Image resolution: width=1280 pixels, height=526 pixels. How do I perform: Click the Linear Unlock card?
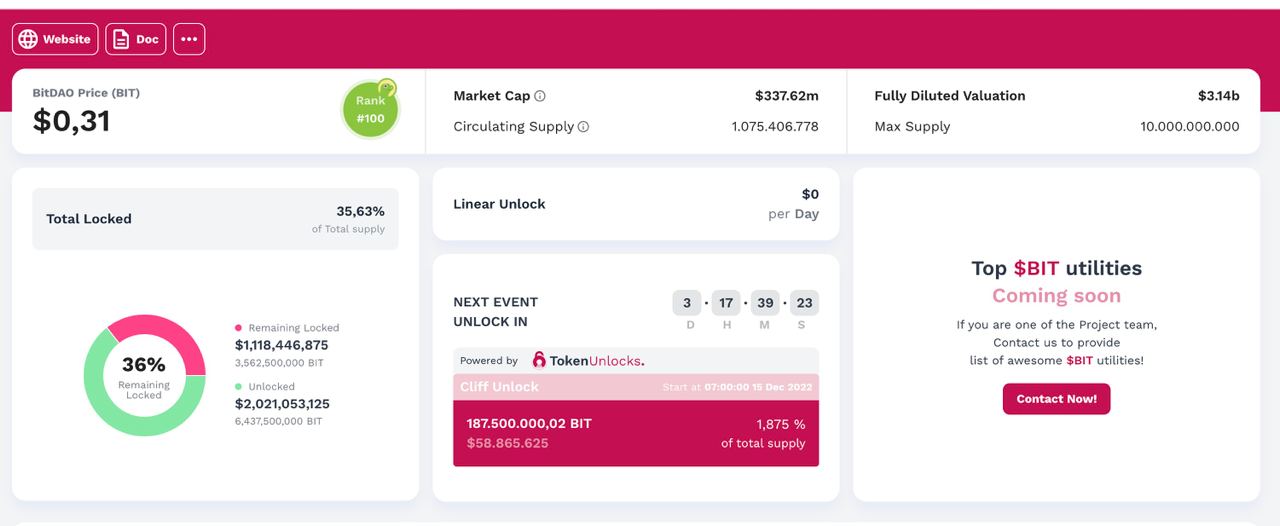click(x=636, y=204)
